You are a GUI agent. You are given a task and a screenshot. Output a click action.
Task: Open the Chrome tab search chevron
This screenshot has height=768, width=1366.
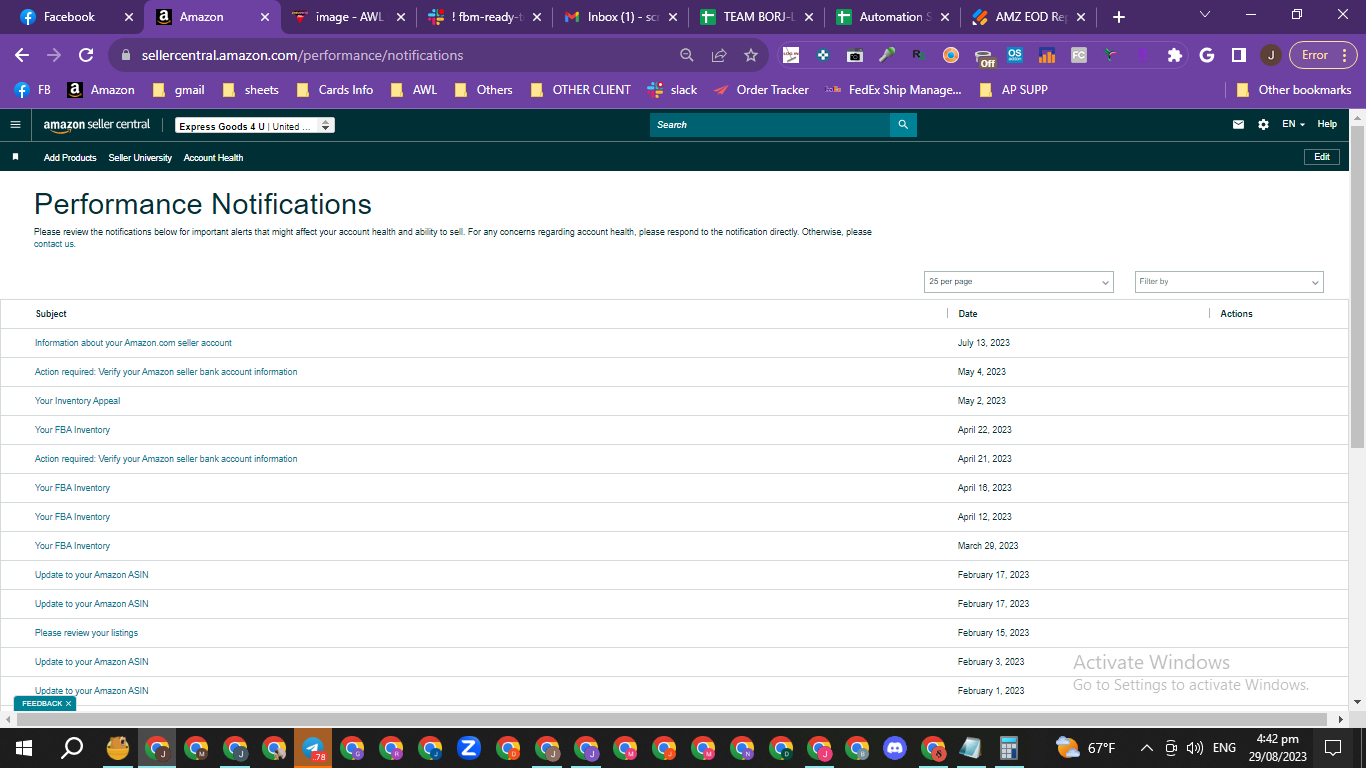[1205, 15]
